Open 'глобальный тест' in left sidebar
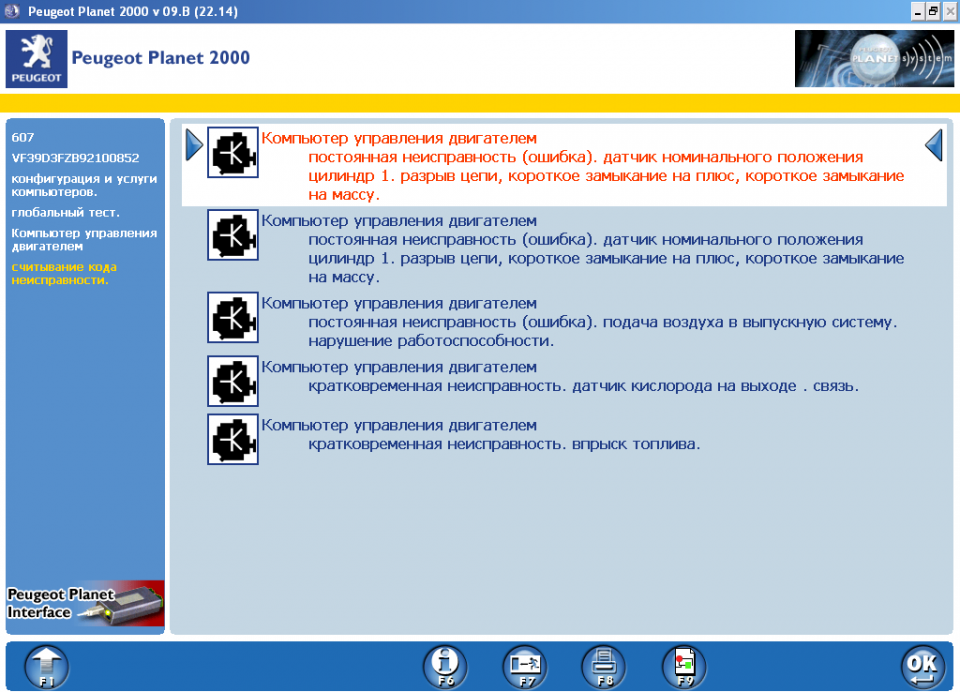Screen dimensions: 960x692 point(65,212)
